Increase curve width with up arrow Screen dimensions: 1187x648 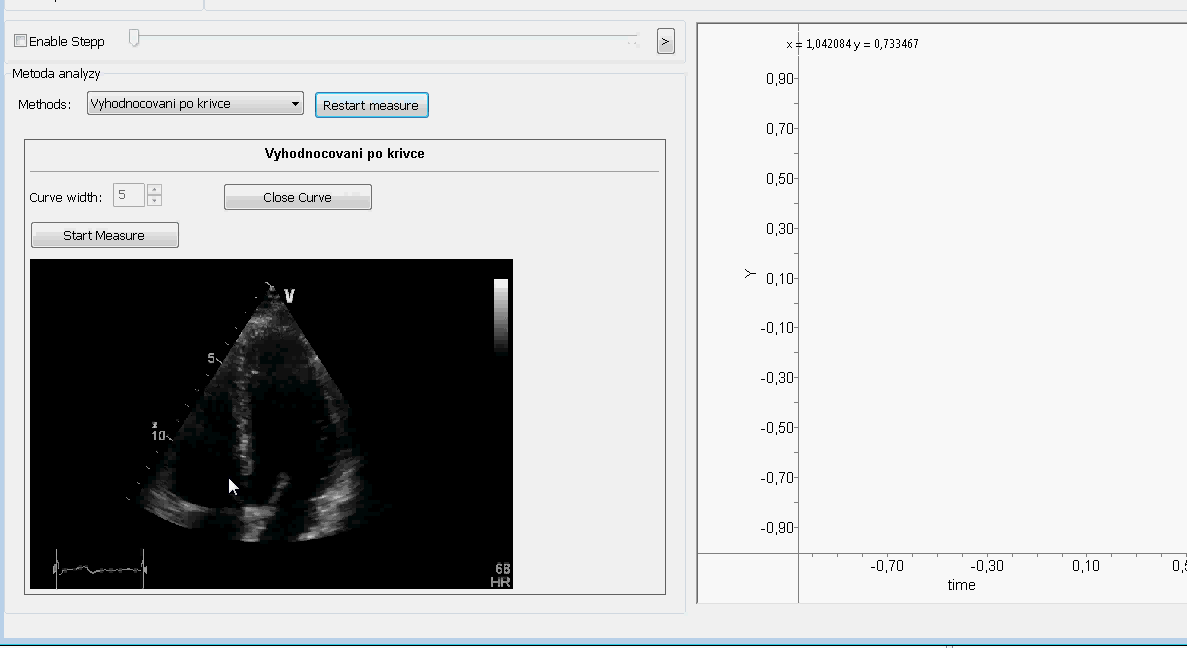tap(154, 189)
